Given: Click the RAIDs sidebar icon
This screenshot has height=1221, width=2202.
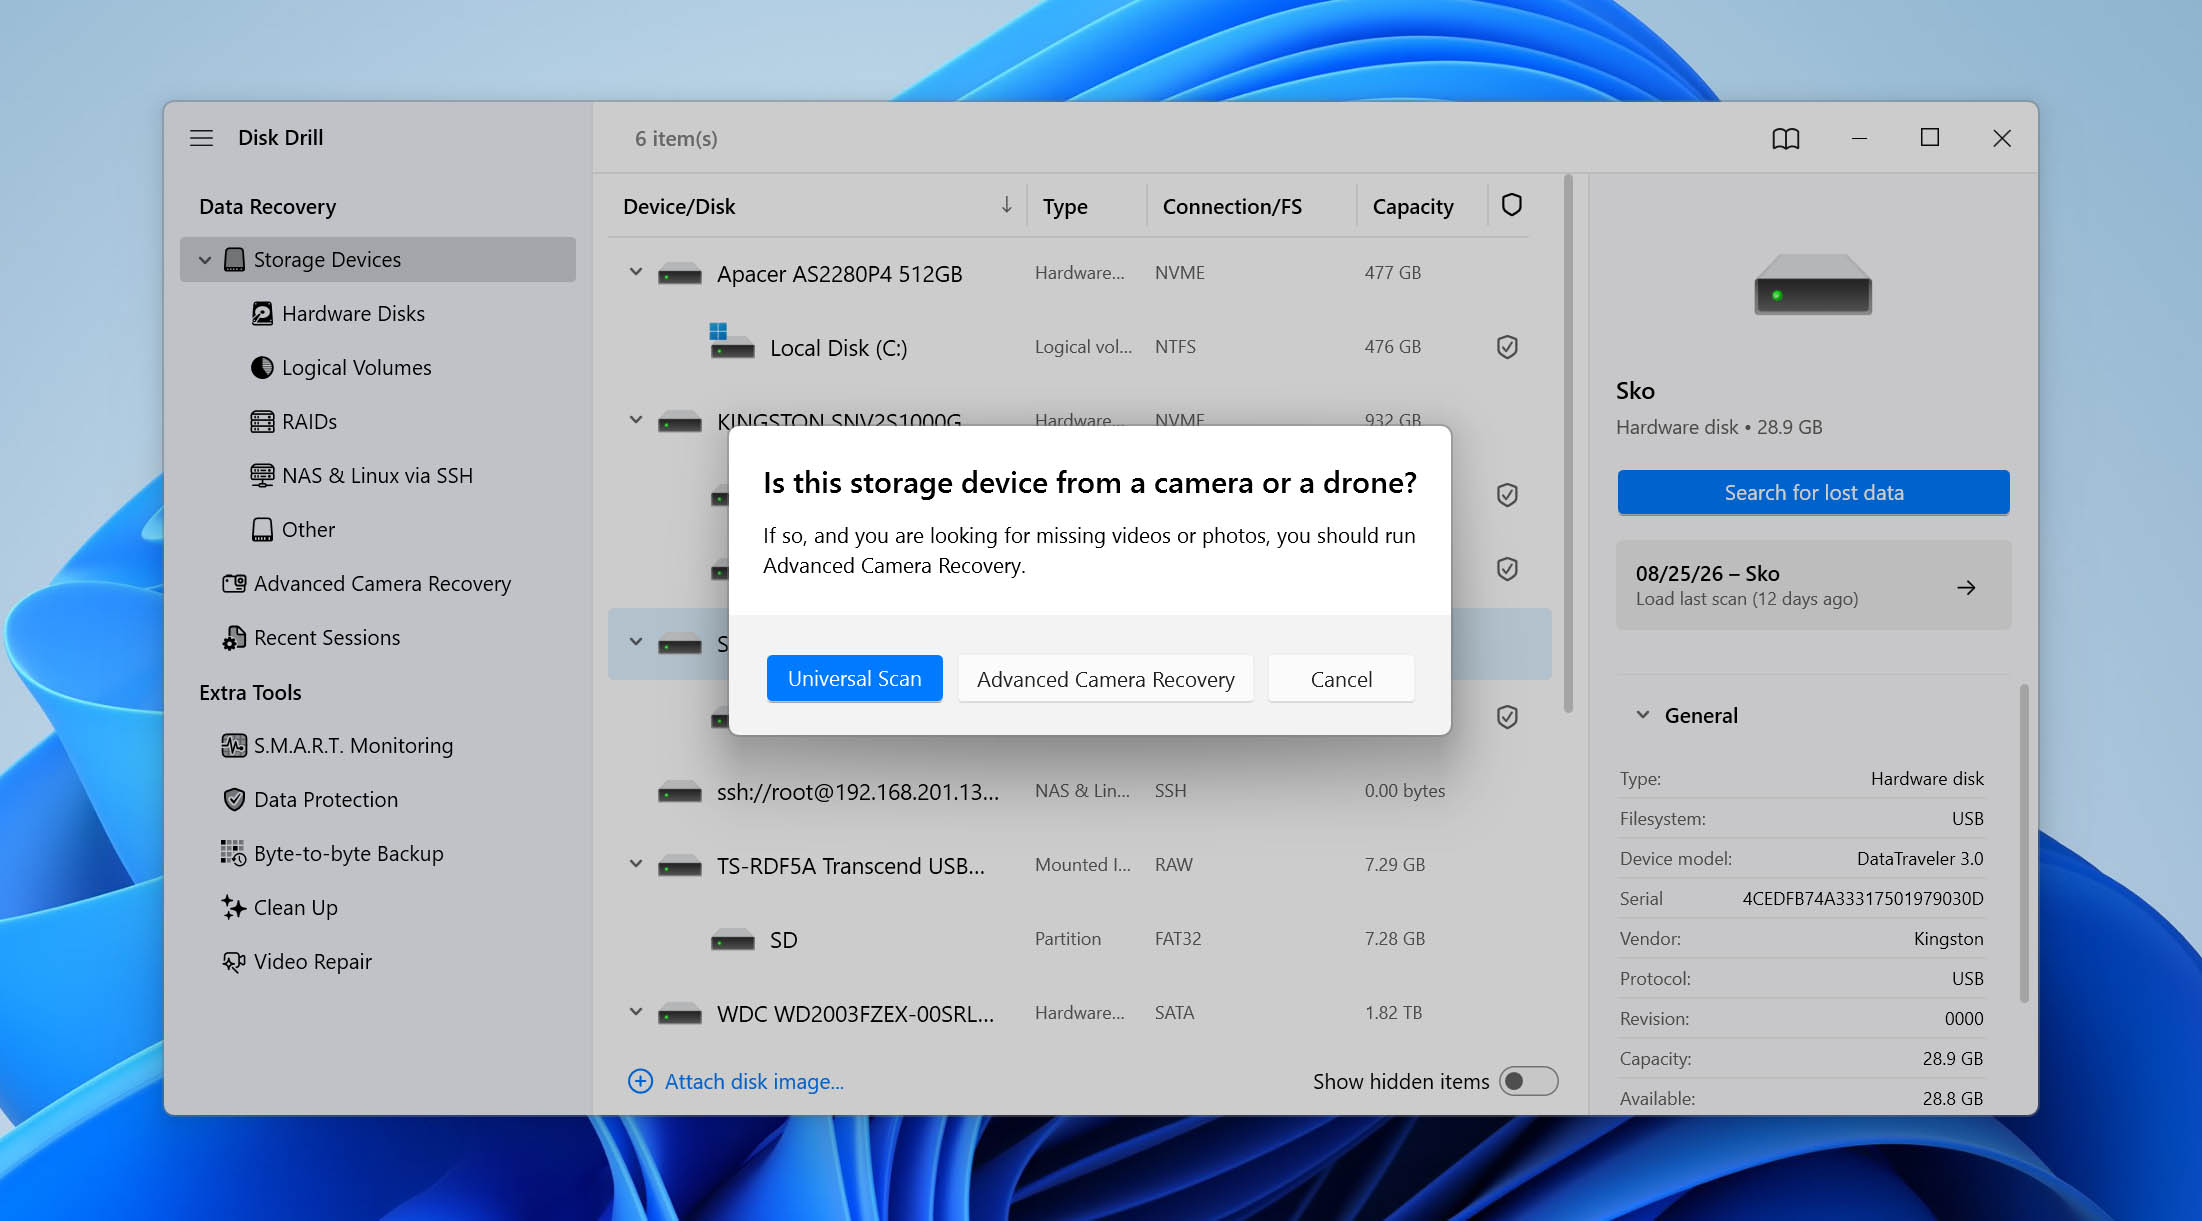Looking at the screenshot, I should pos(262,422).
